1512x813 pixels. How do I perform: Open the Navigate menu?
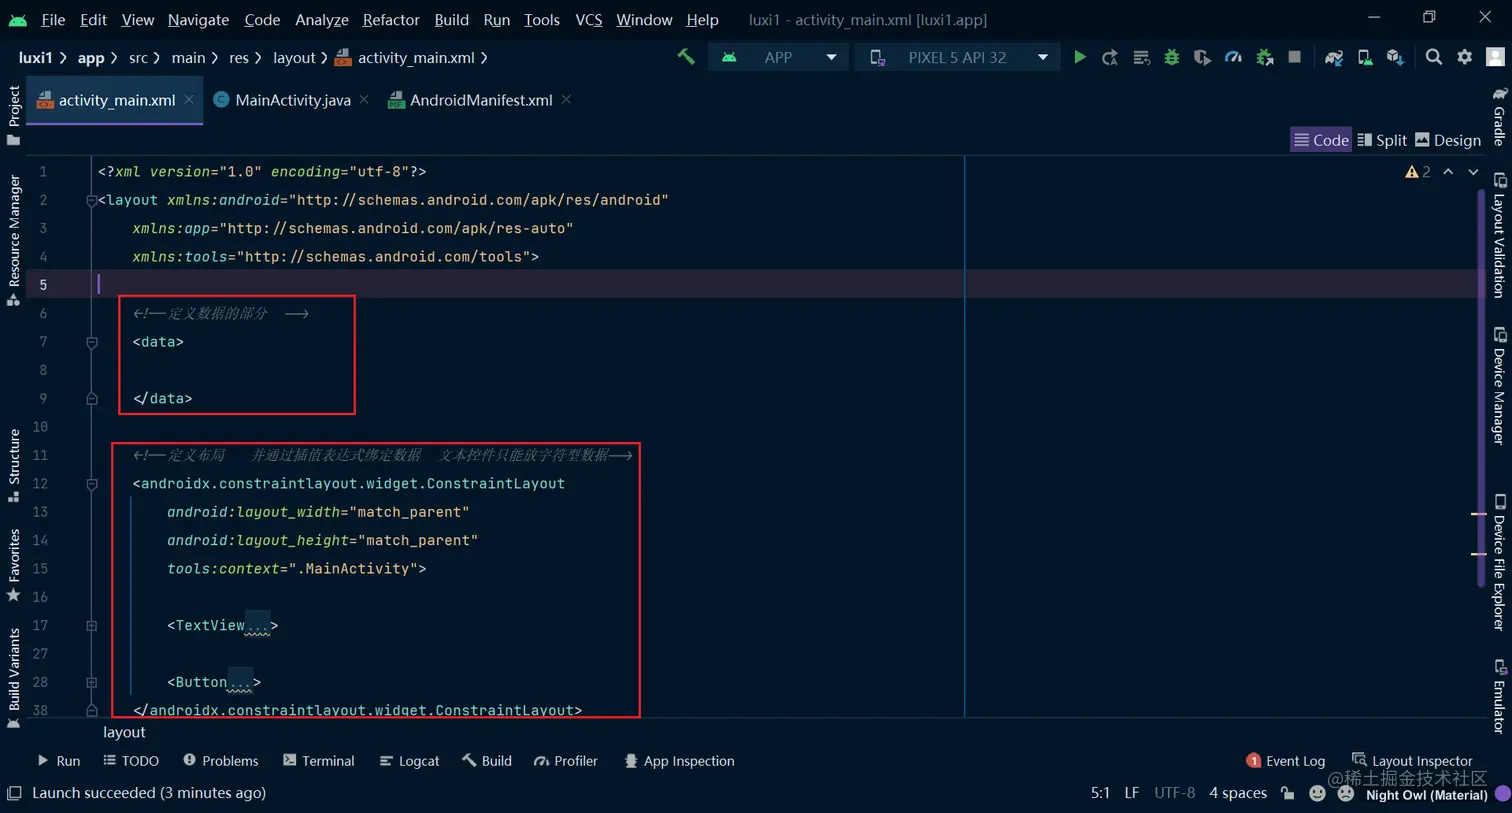tap(198, 20)
